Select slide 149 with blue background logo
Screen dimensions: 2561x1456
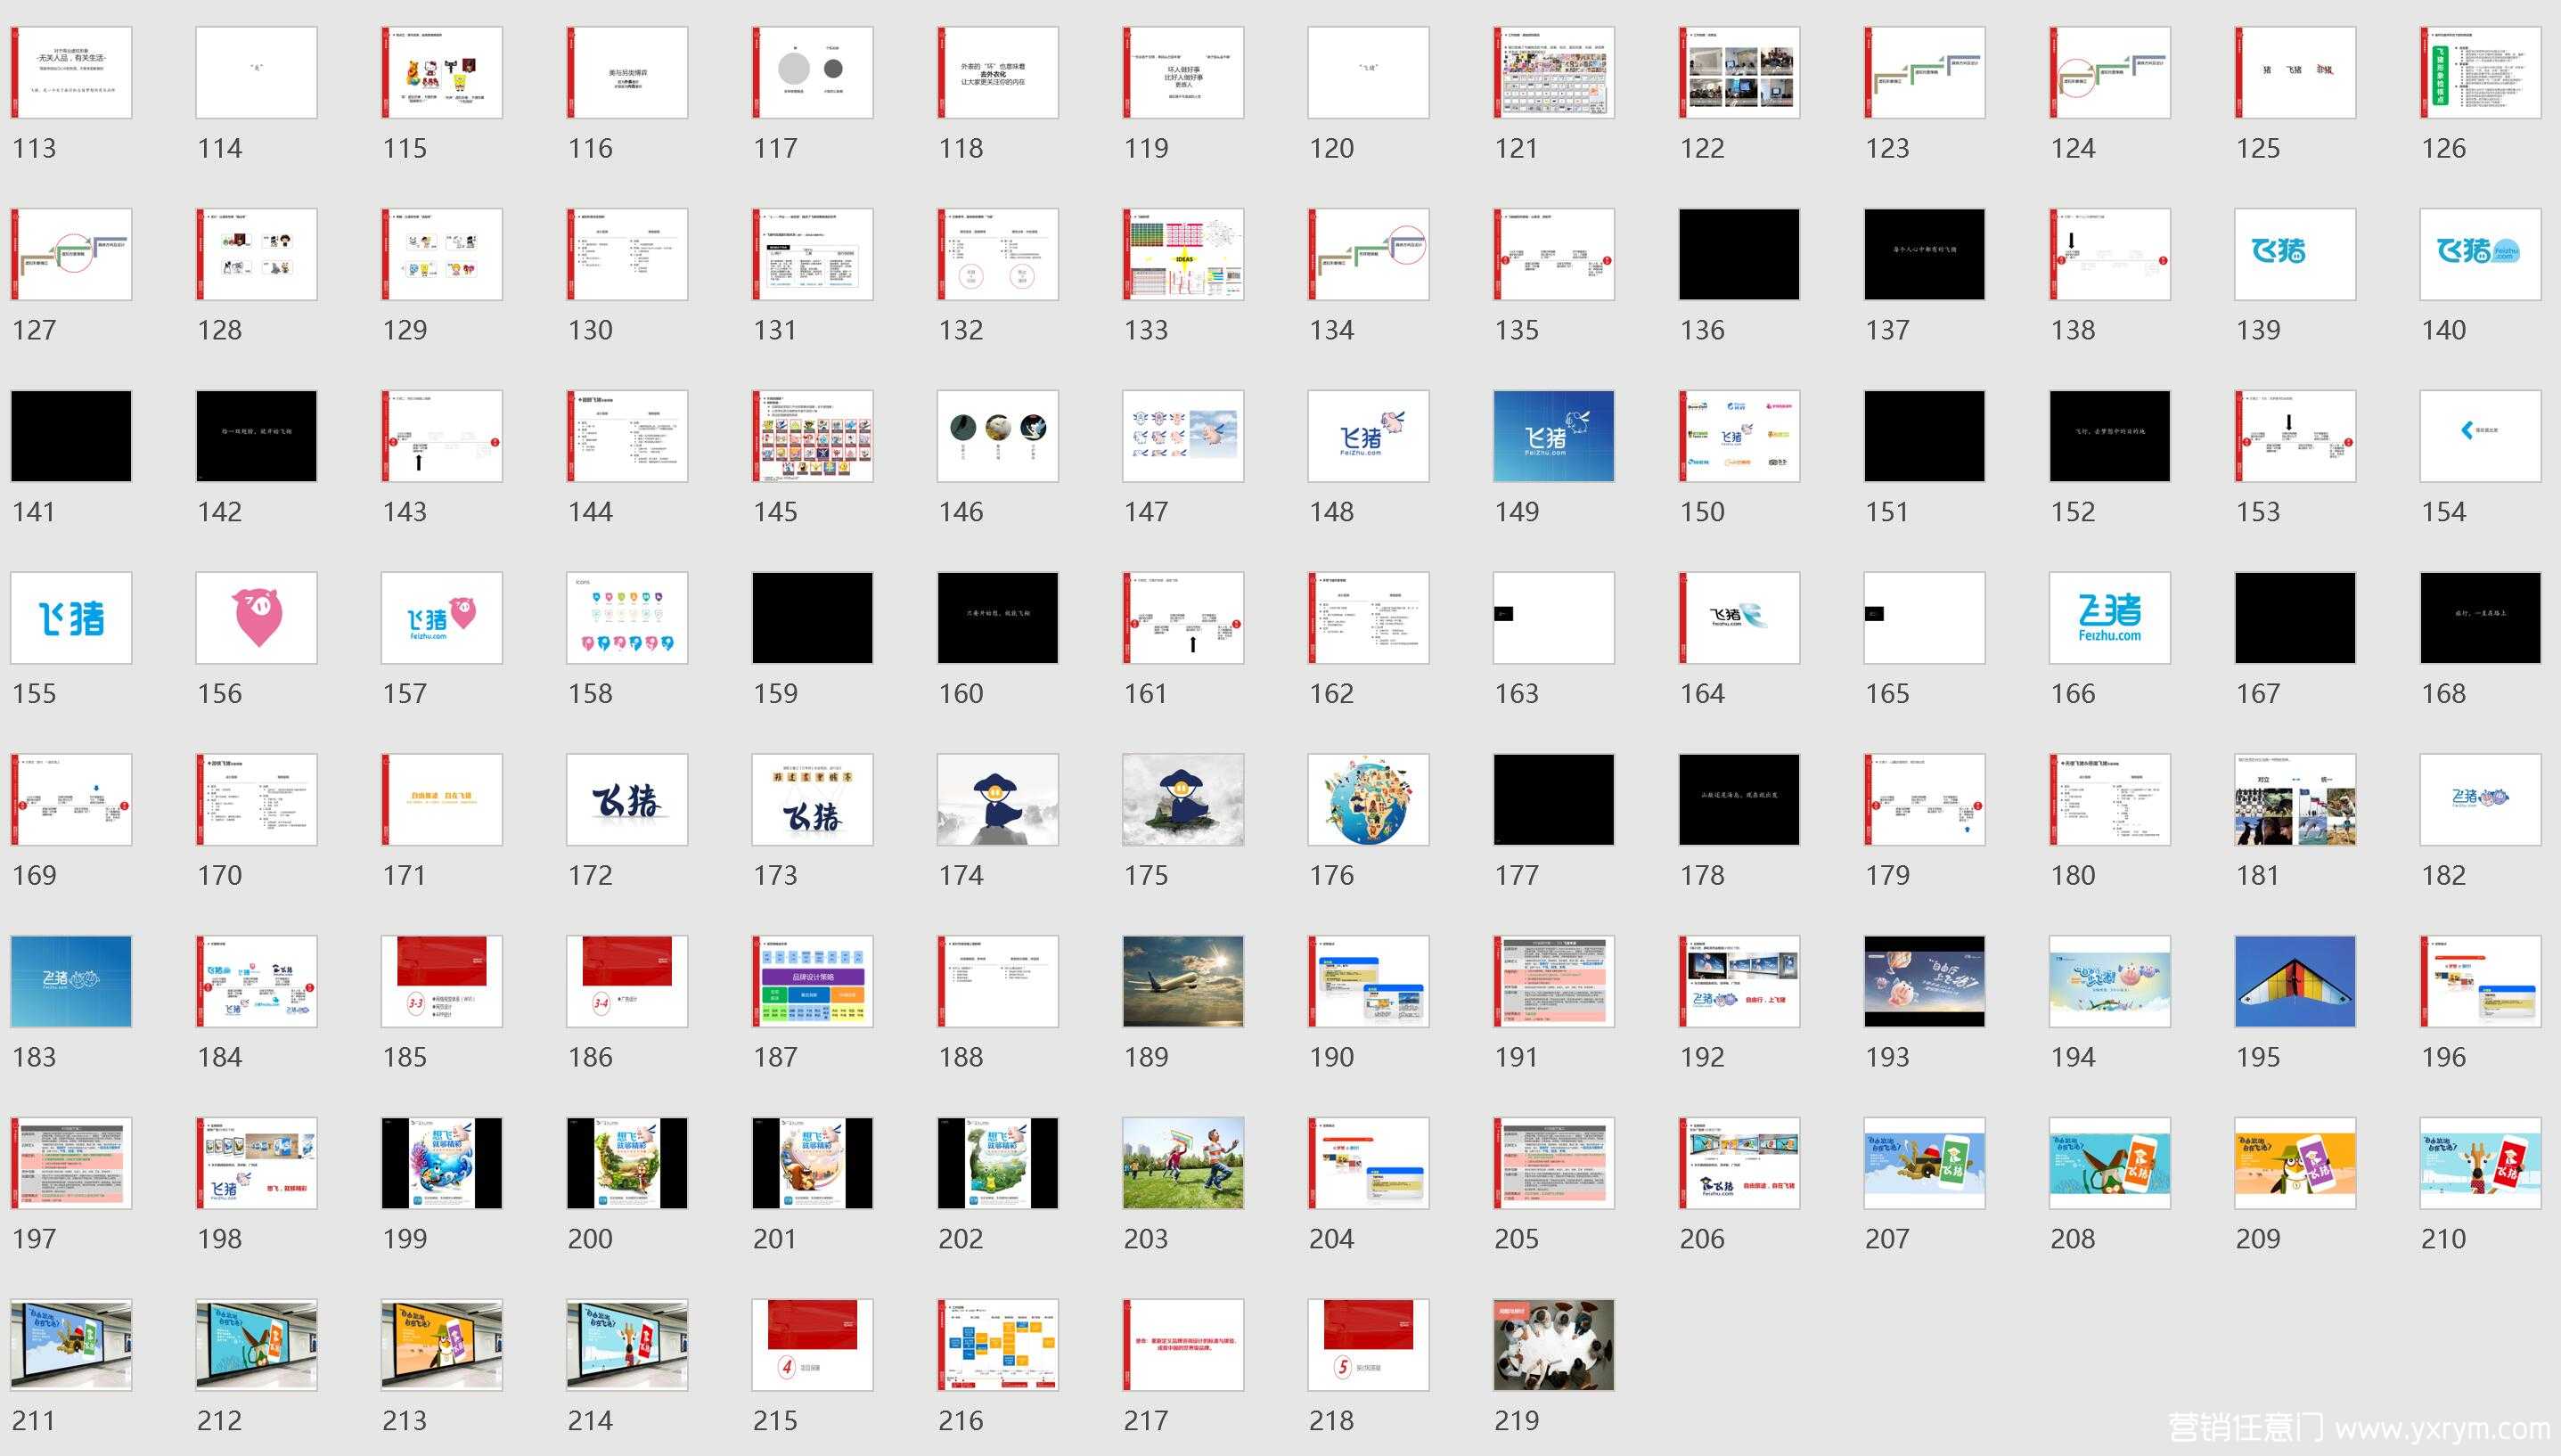[x=1553, y=436]
